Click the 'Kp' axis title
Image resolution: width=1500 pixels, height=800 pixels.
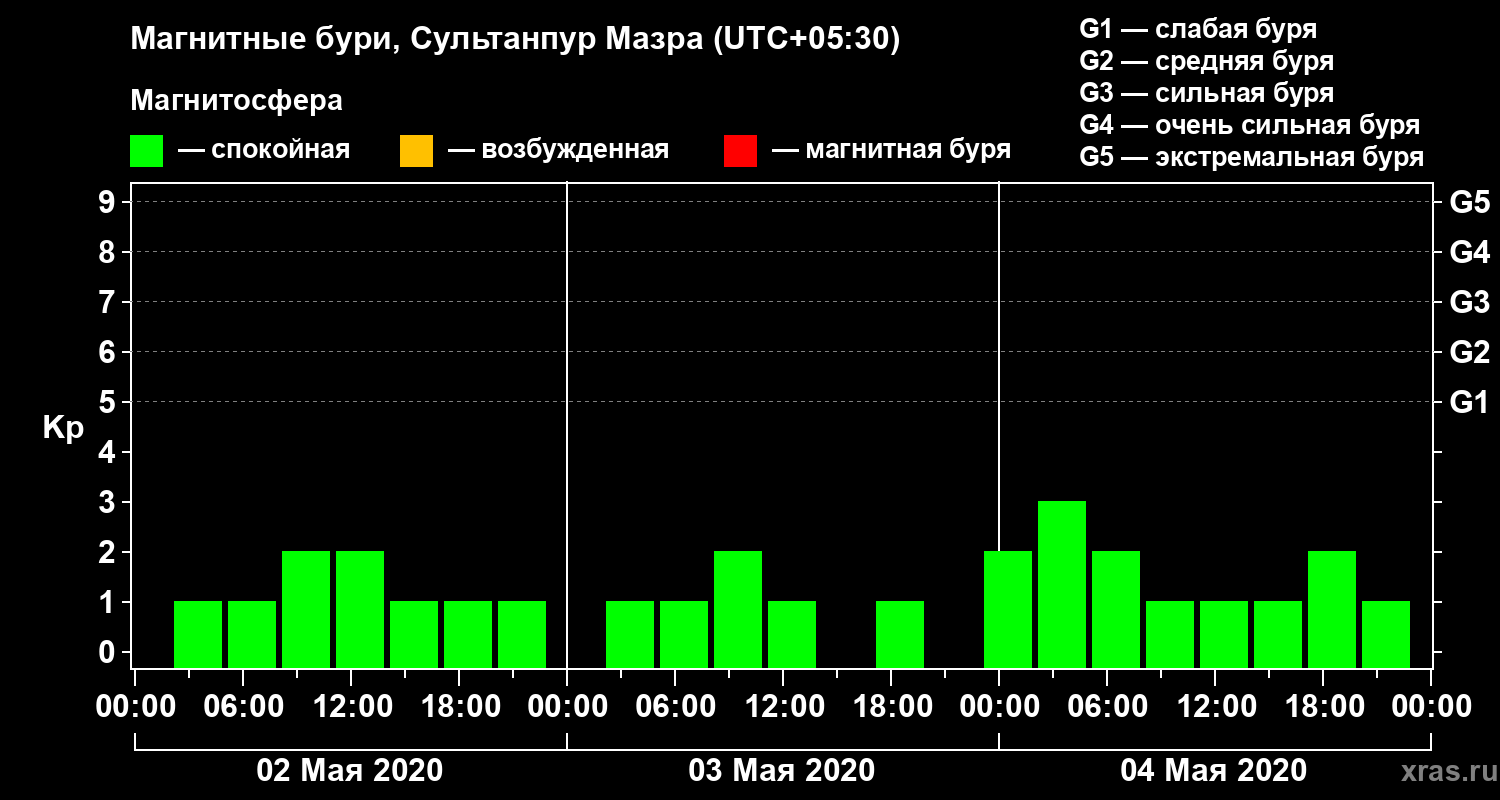point(63,427)
